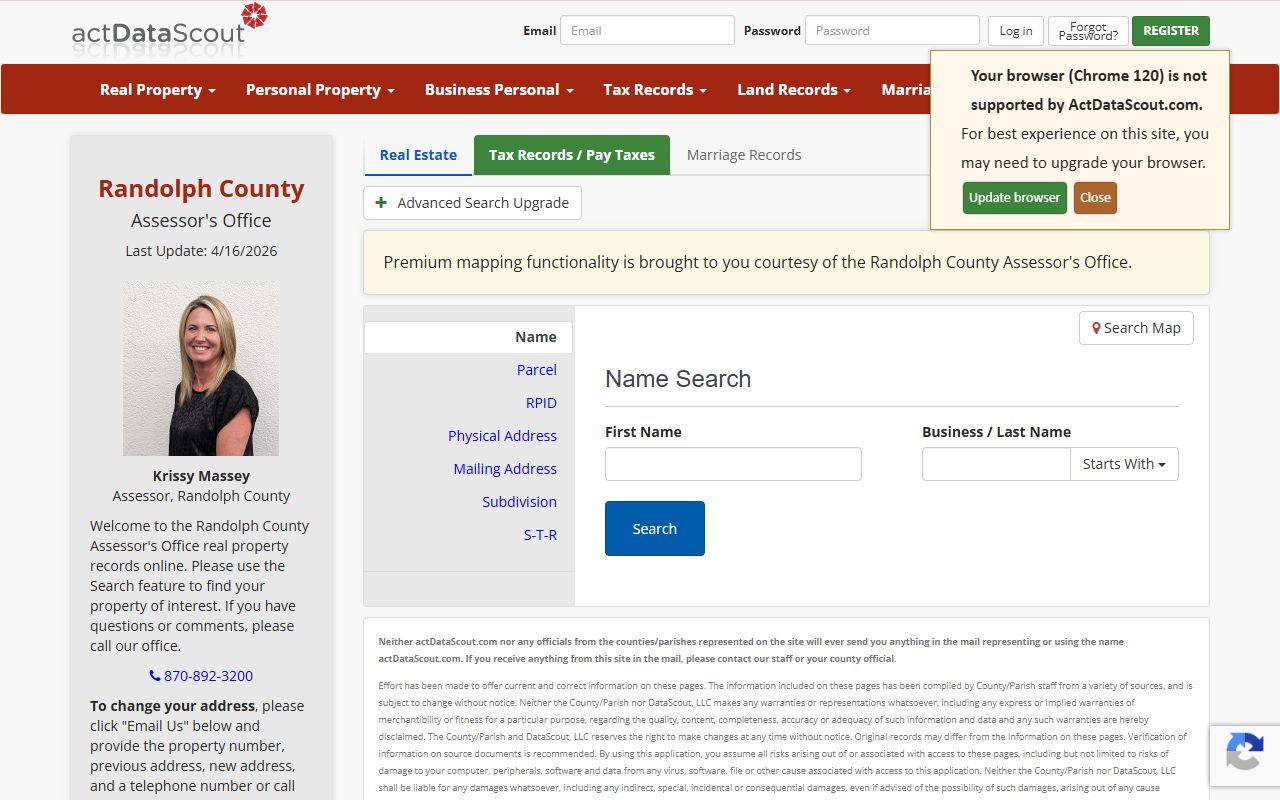
Task: Call the 870-892-3200 phone link
Action: click(201, 676)
